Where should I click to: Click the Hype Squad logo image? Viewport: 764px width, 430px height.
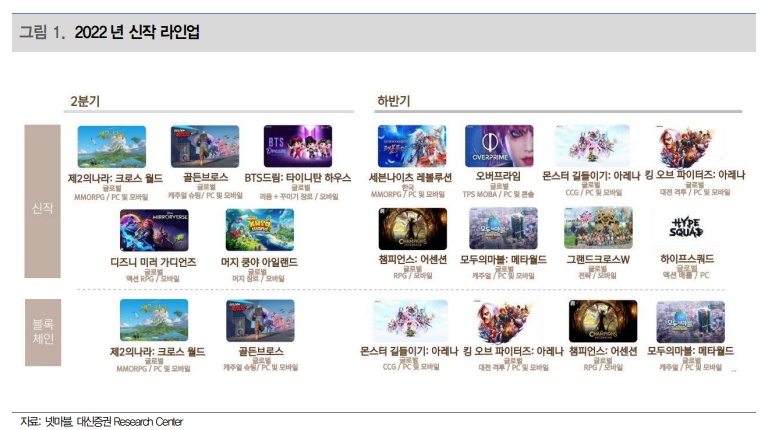pyautogui.click(x=686, y=227)
